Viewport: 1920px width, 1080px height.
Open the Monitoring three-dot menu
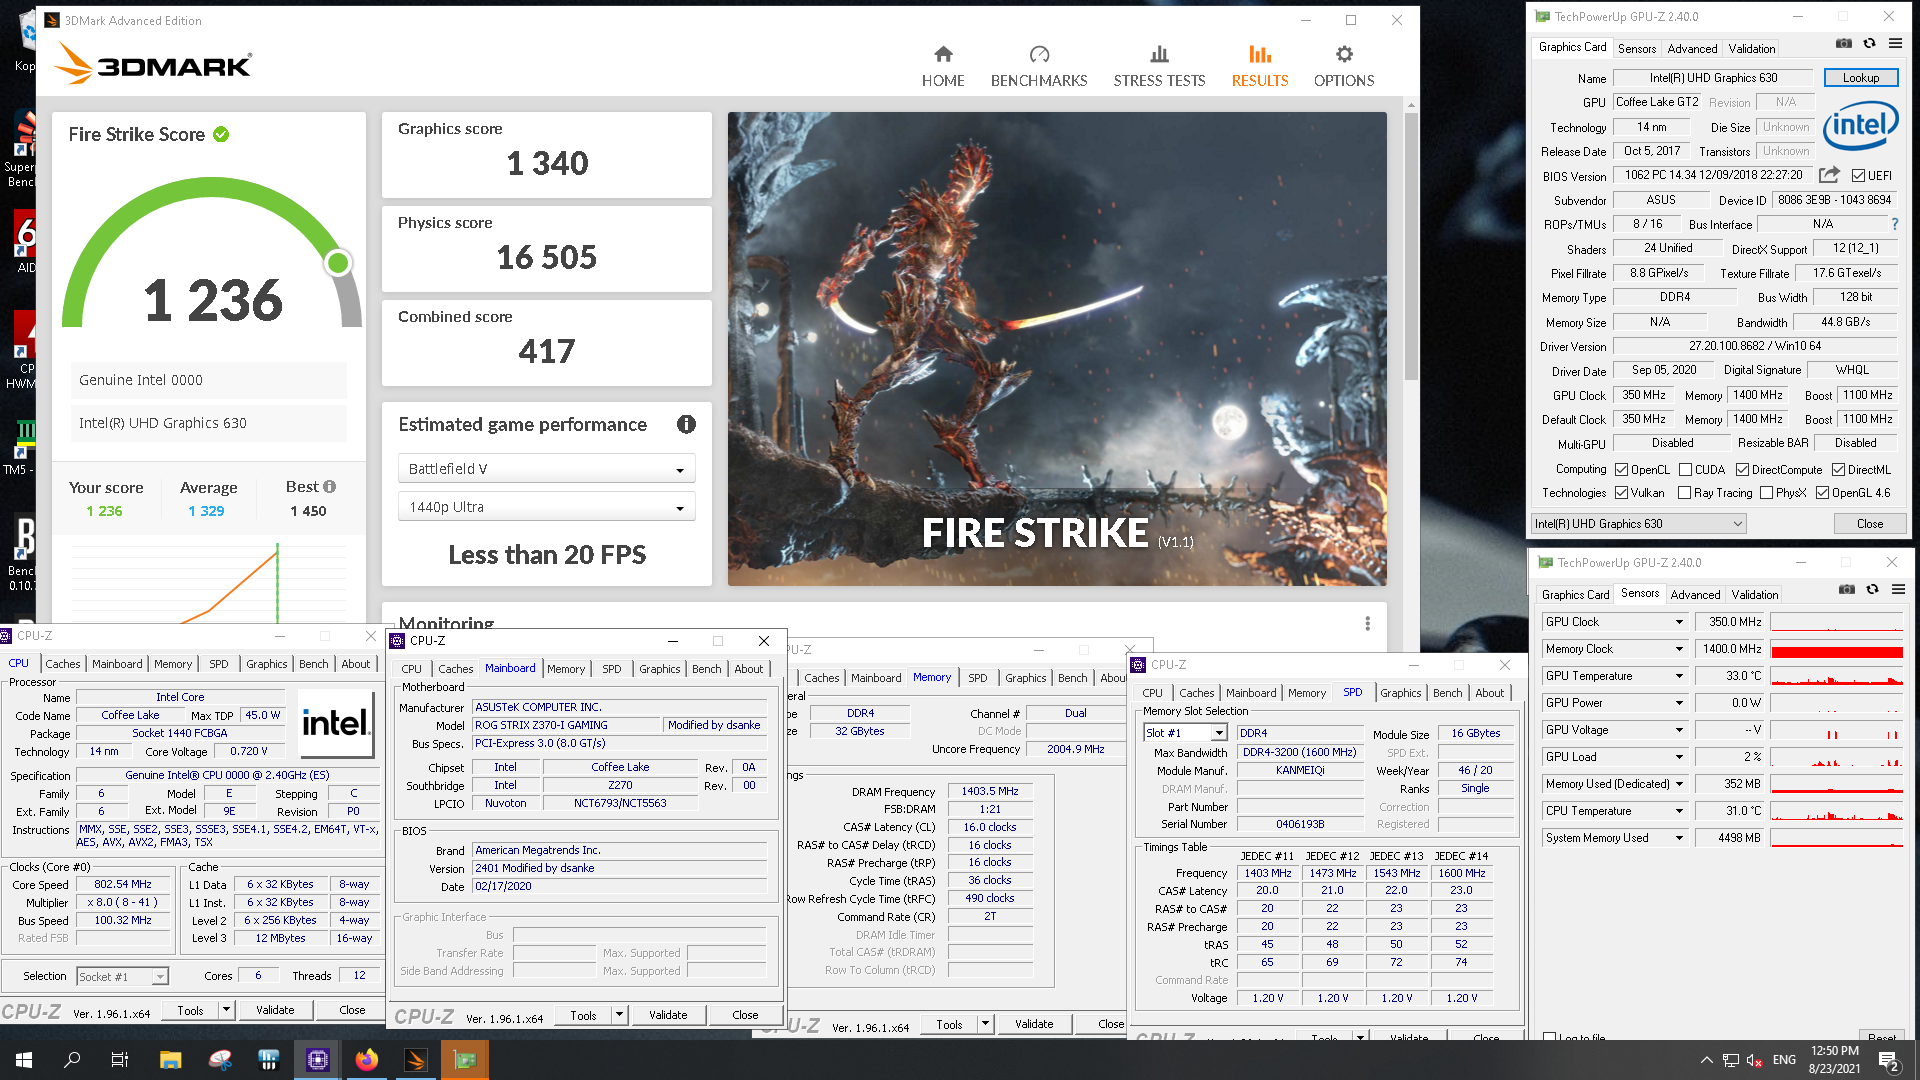coord(1367,624)
